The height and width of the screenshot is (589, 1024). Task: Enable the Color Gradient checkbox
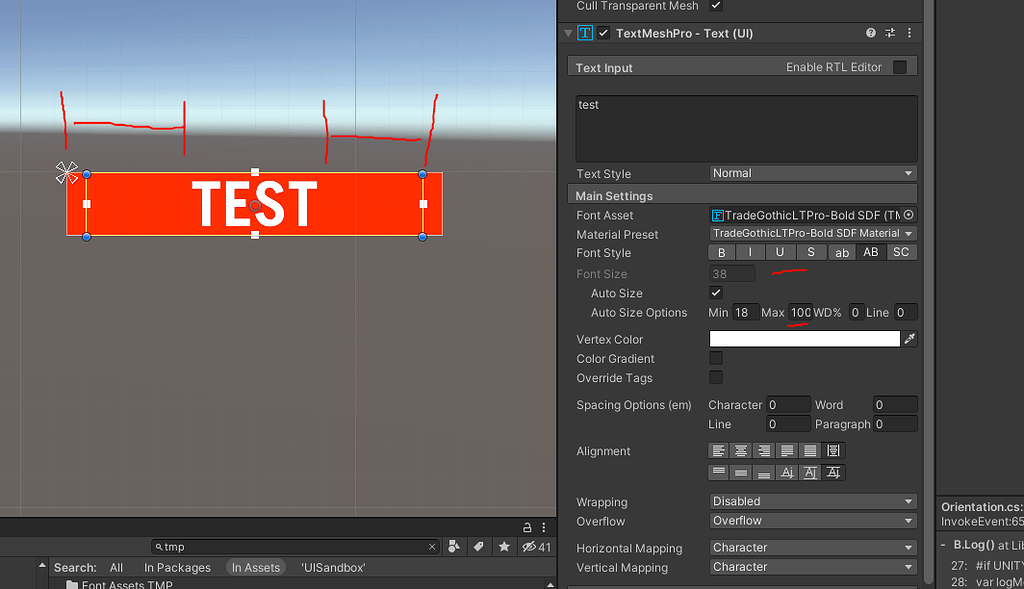[x=716, y=358]
